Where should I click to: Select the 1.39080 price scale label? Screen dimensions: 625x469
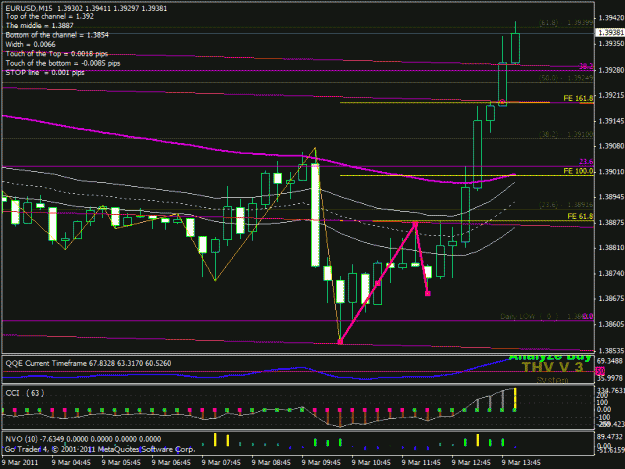[611, 147]
